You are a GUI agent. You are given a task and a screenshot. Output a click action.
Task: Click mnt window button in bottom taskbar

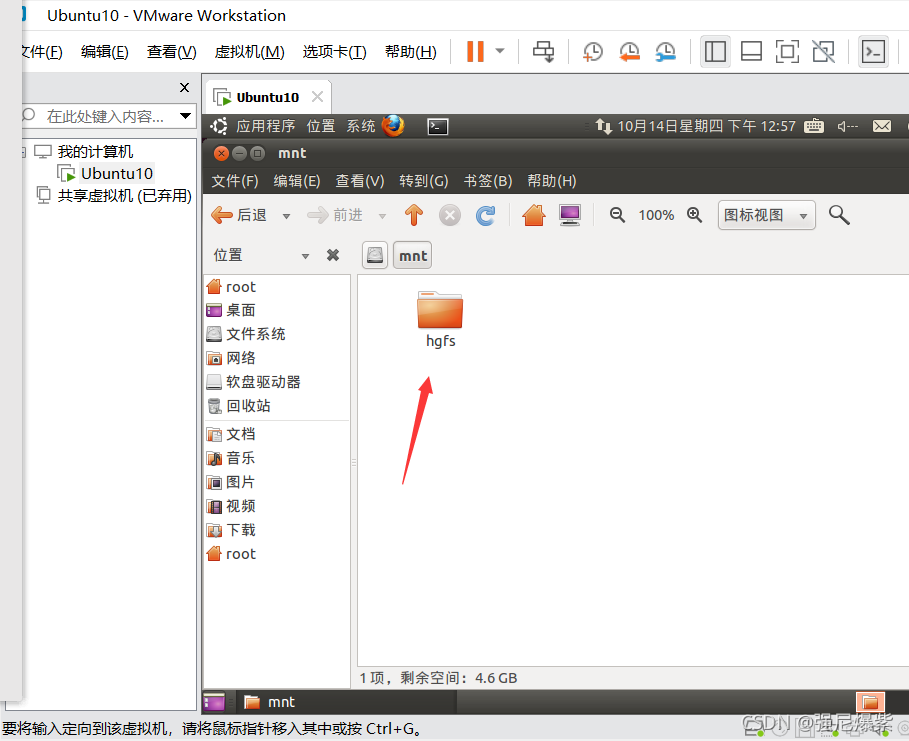coord(346,702)
